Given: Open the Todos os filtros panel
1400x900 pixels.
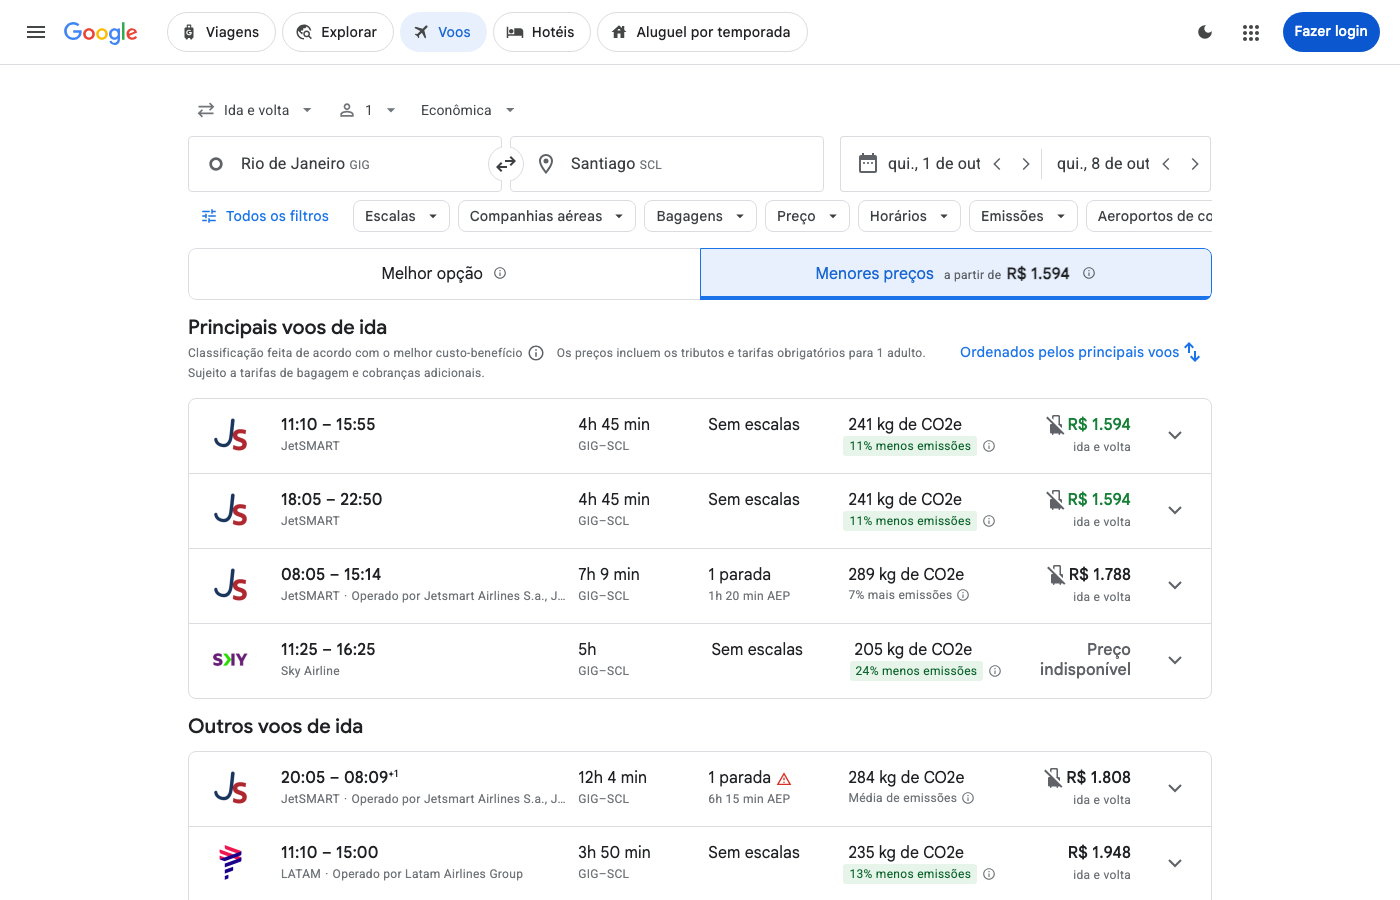Looking at the screenshot, I should tap(265, 216).
